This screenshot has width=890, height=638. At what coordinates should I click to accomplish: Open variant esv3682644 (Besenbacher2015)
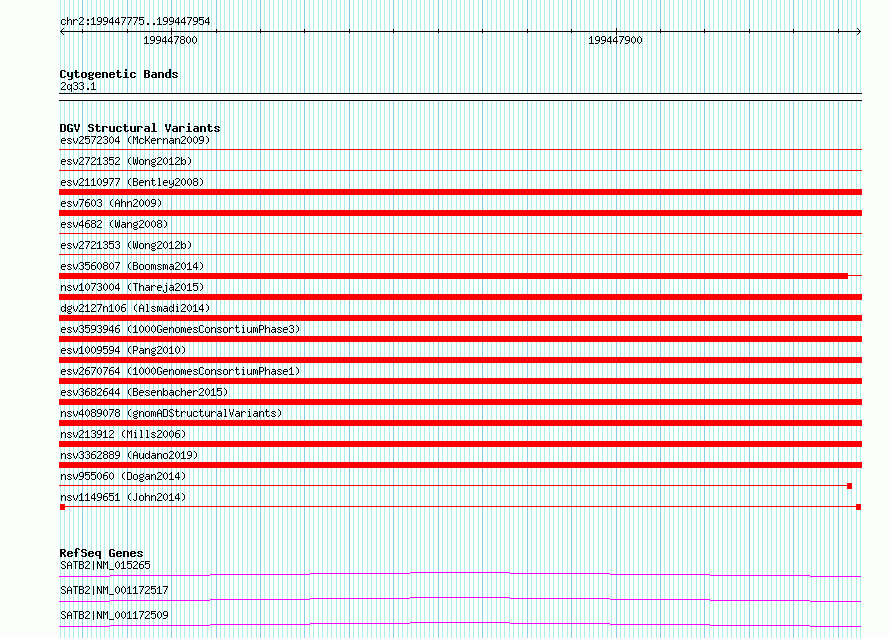point(144,392)
